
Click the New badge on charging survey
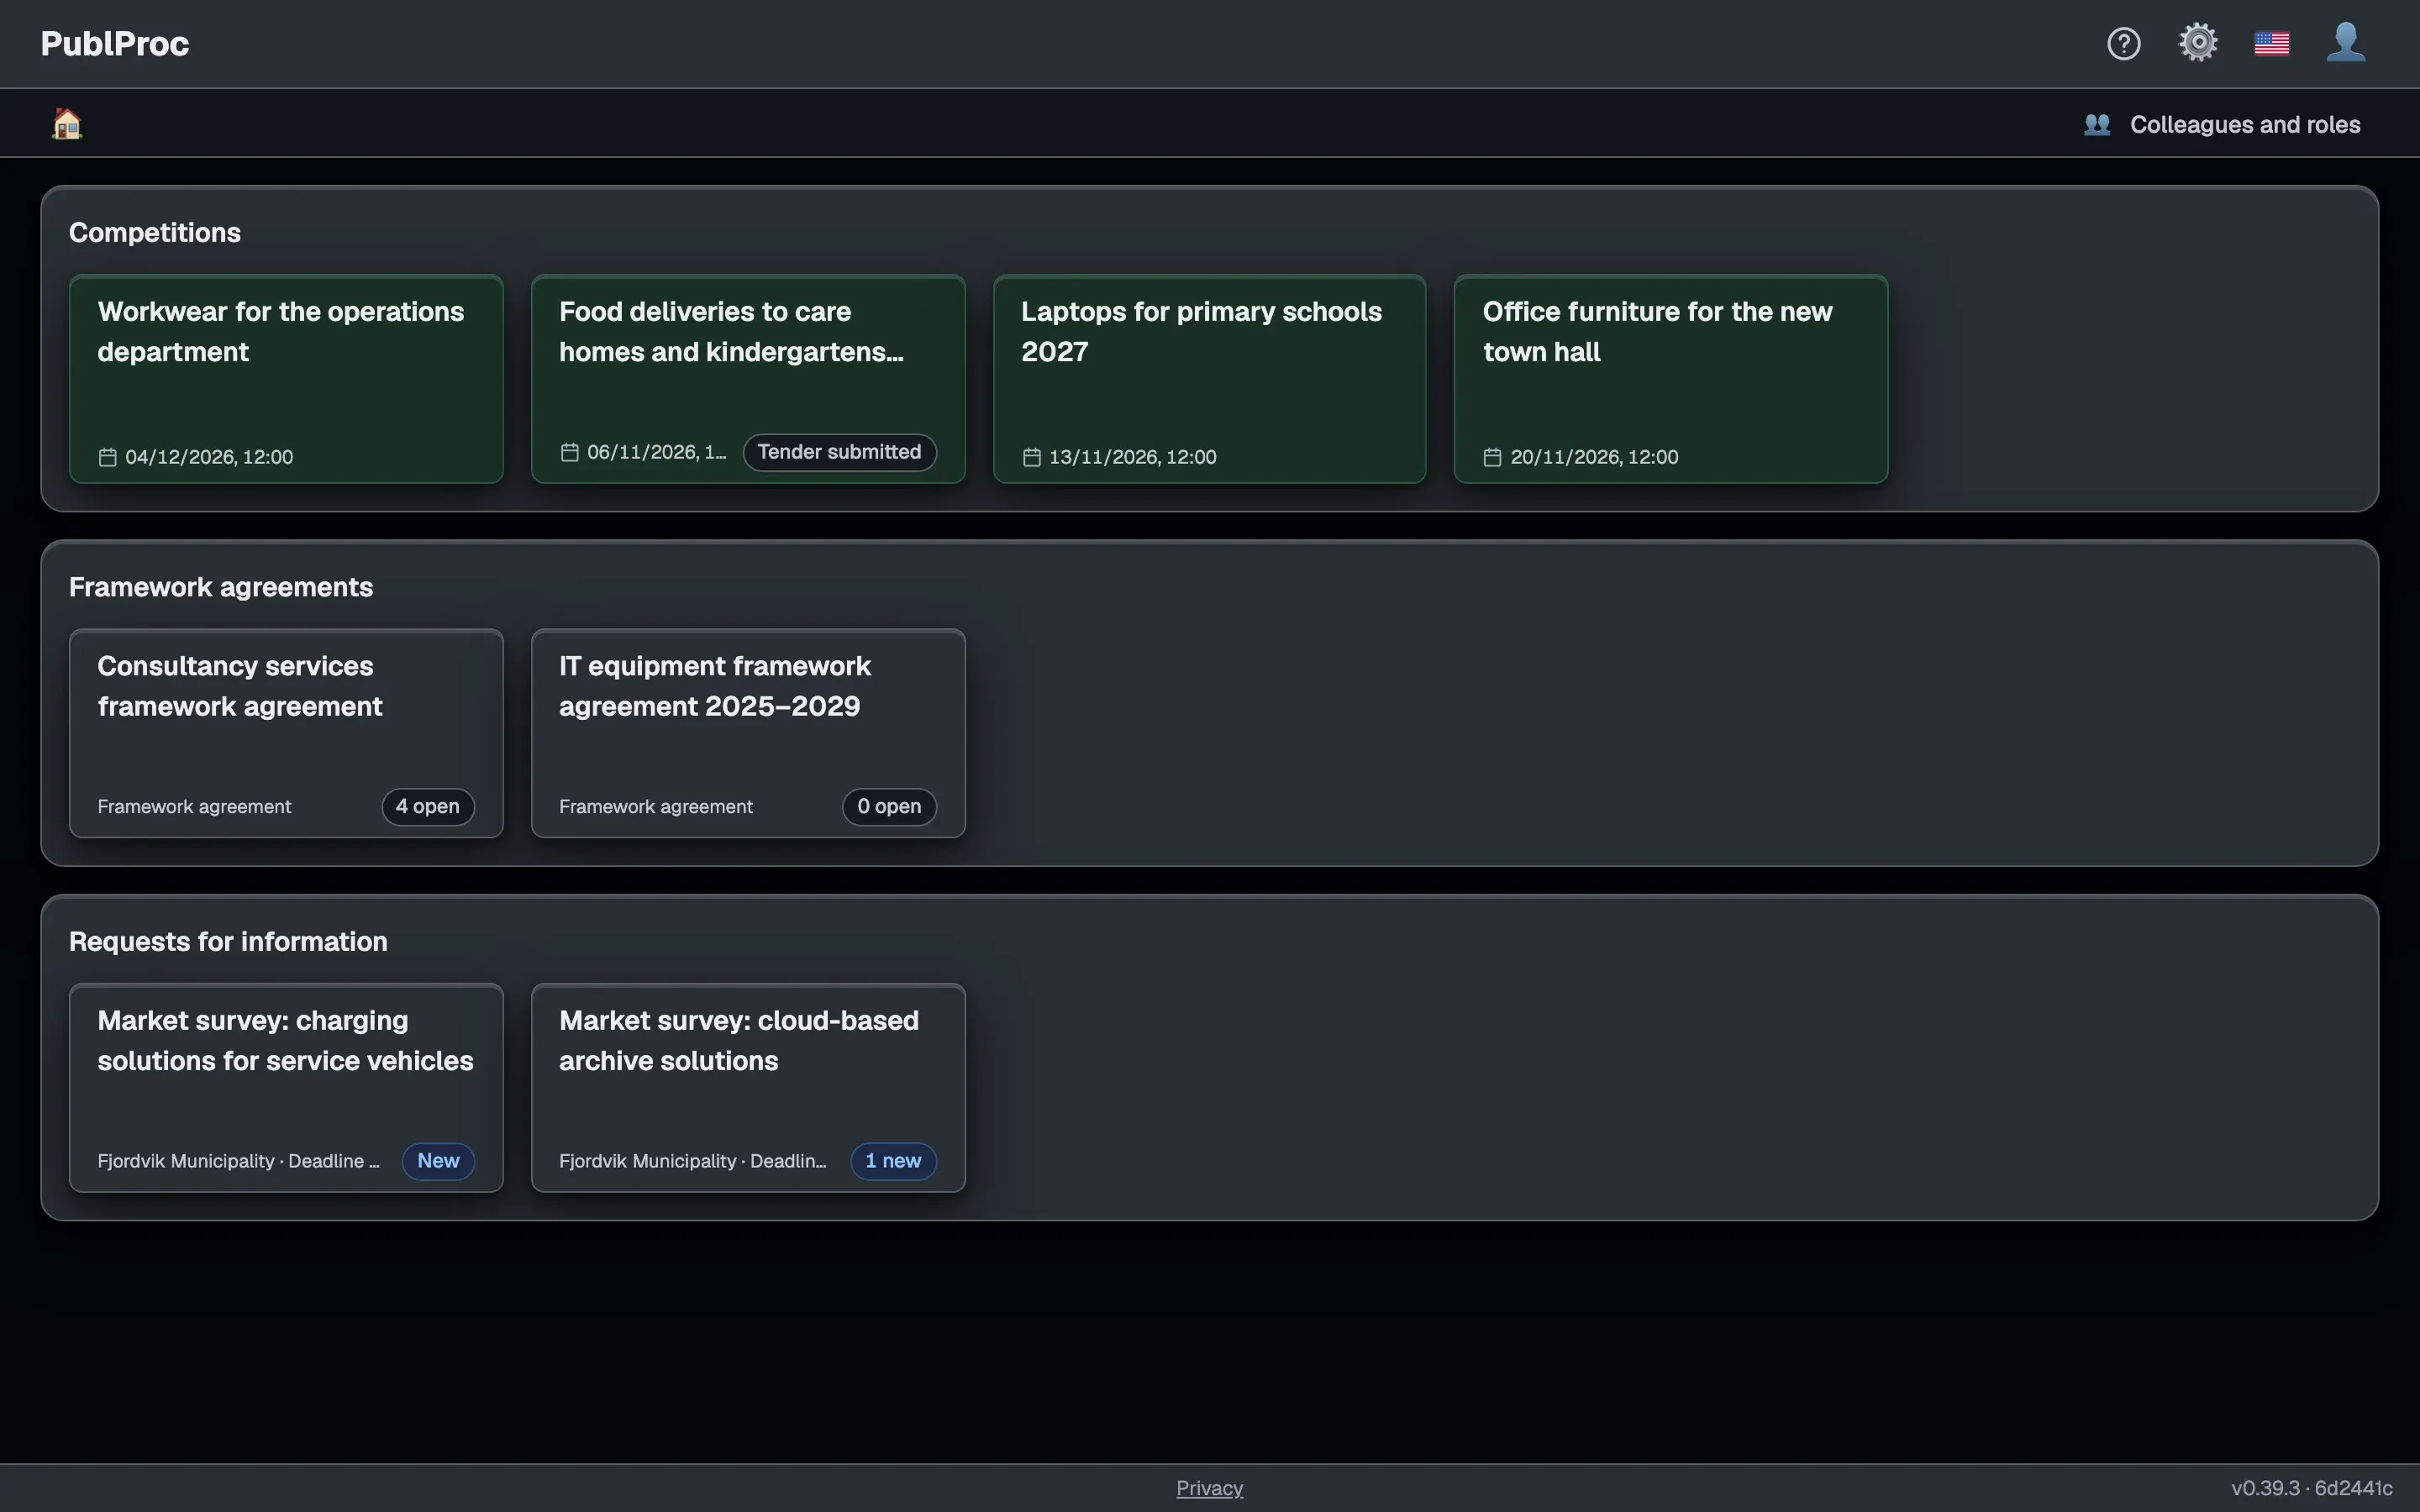(x=438, y=1161)
